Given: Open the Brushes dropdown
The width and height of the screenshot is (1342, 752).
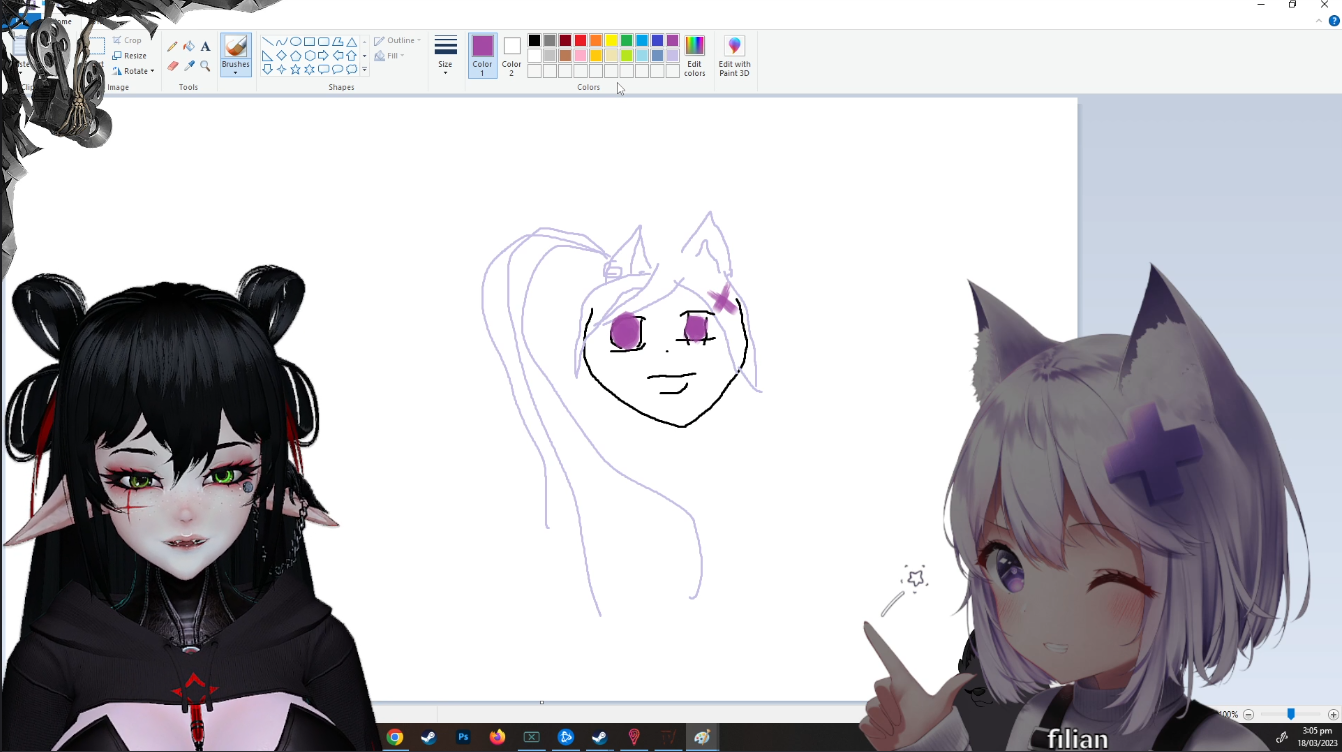Looking at the screenshot, I should (x=236, y=66).
